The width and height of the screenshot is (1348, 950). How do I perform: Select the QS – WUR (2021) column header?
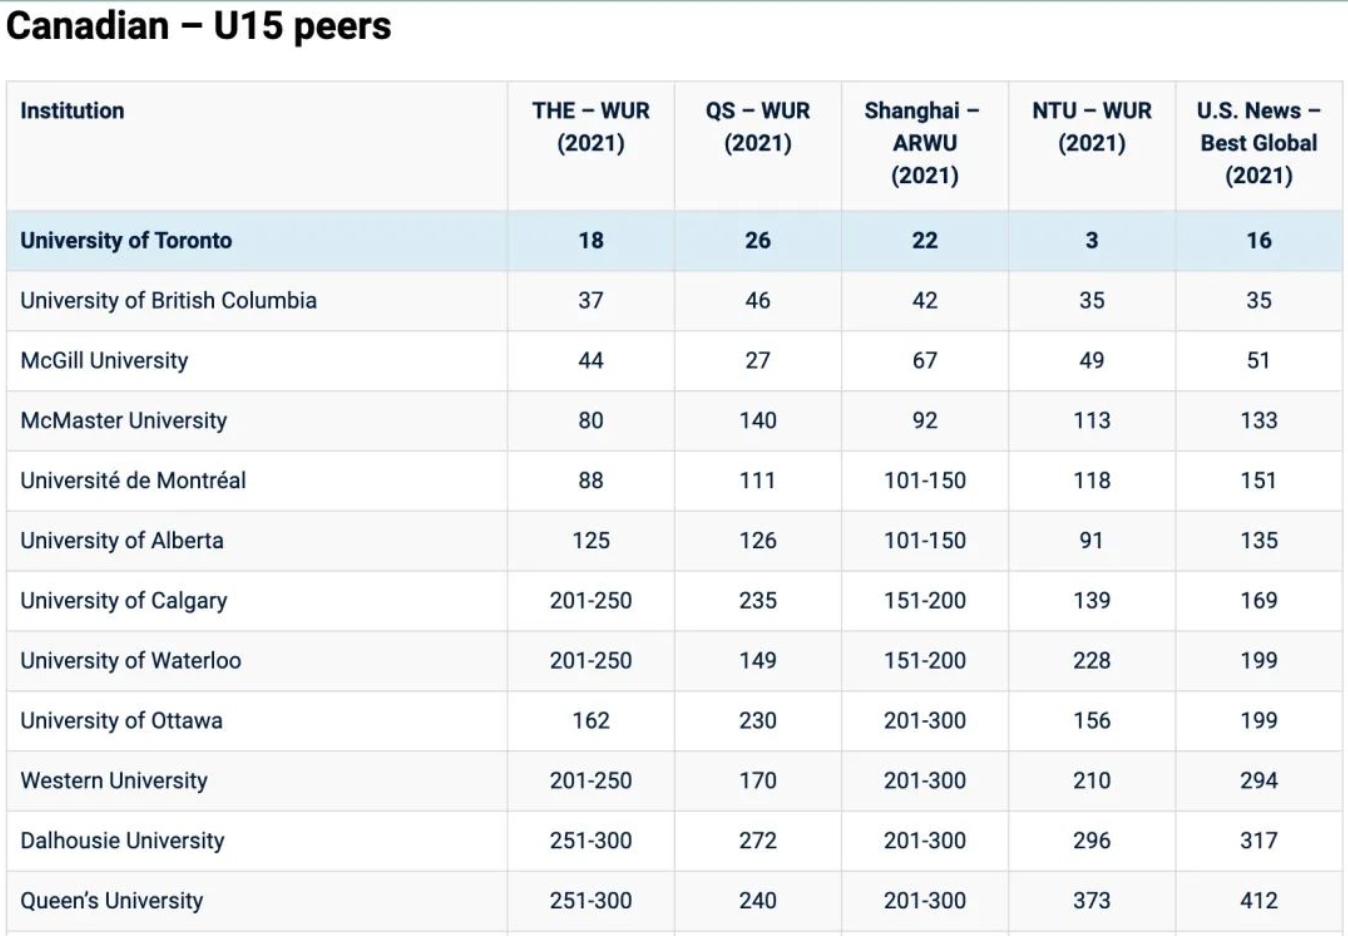757,127
